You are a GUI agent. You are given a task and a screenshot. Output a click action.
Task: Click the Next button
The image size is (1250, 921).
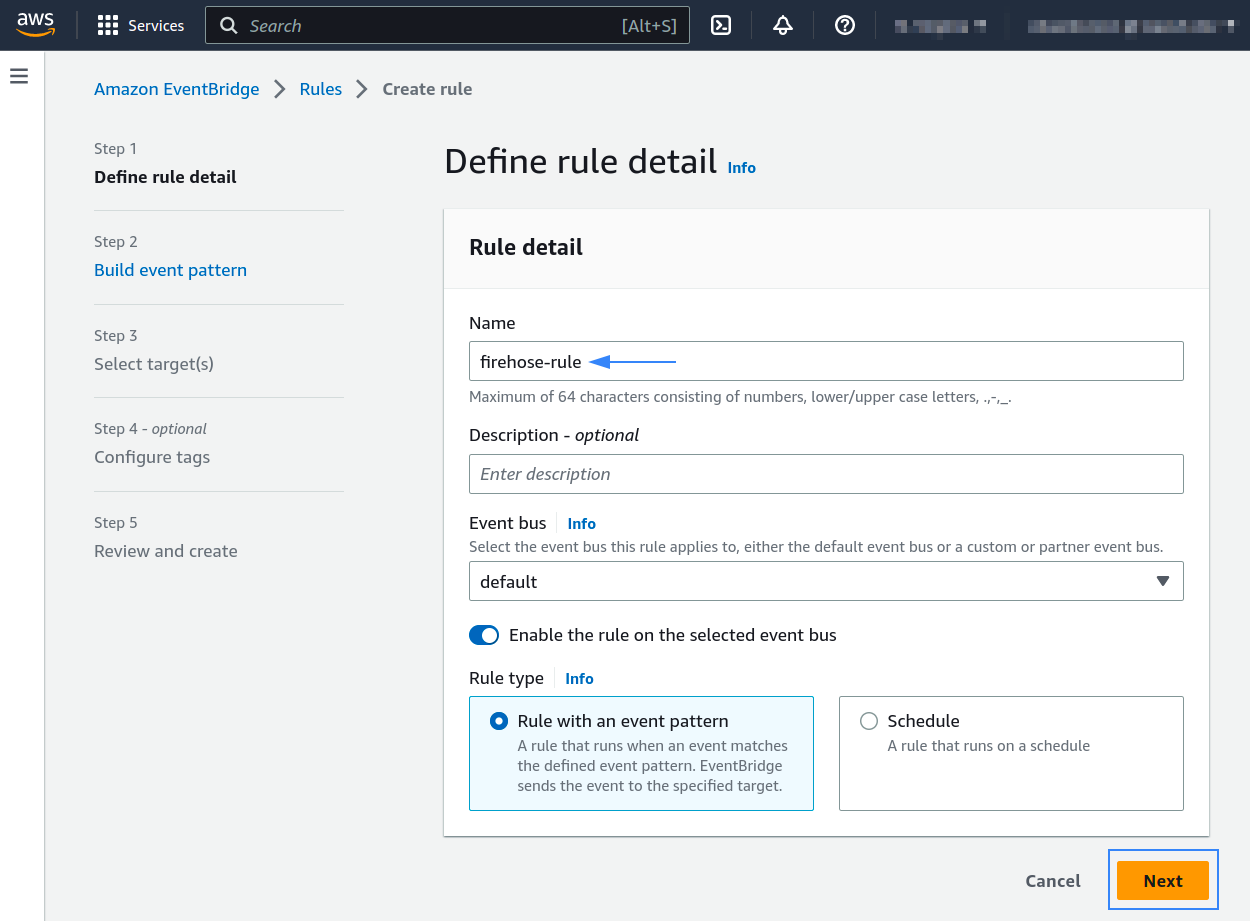click(x=1163, y=881)
